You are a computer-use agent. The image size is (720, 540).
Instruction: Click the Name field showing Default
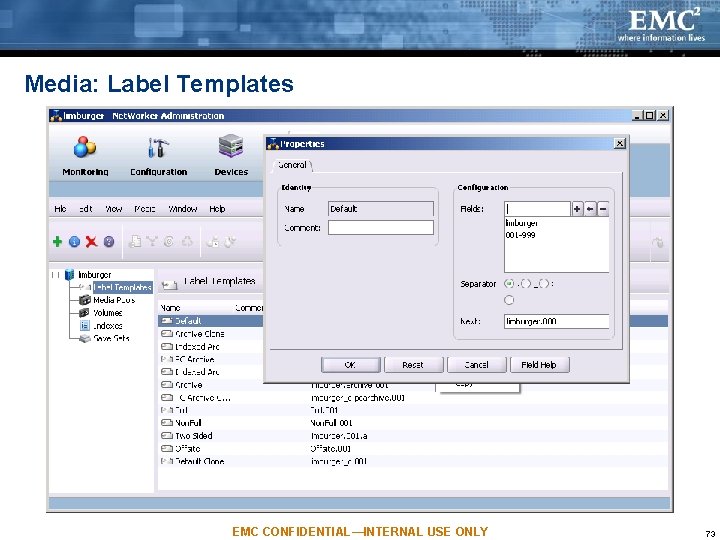click(381, 209)
